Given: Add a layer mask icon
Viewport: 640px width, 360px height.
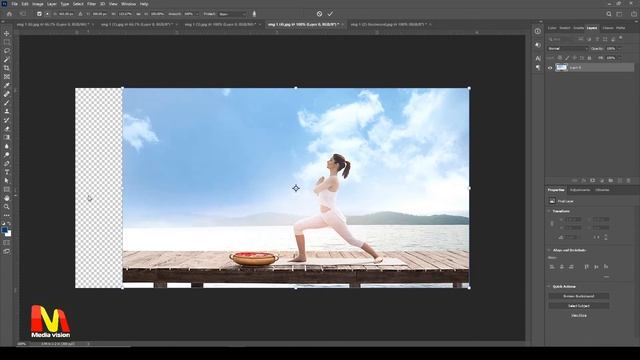Looking at the screenshot, I should (x=593, y=180).
